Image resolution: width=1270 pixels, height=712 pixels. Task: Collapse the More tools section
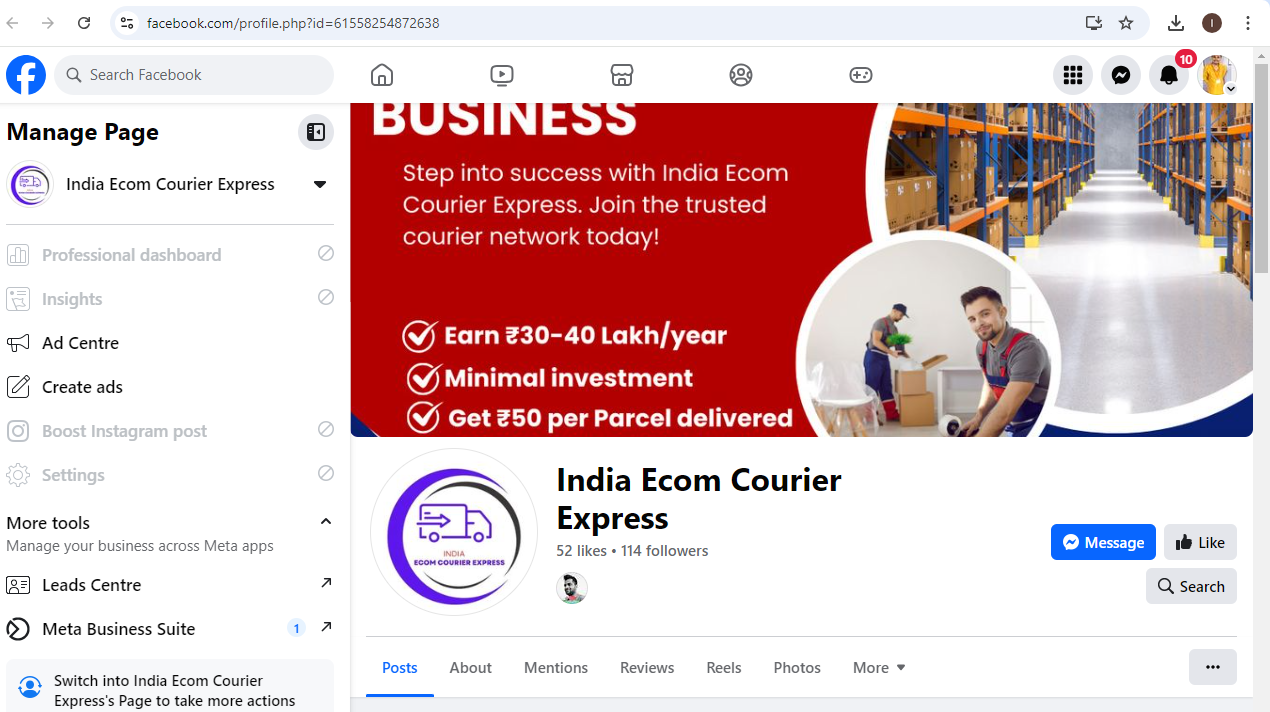click(325, 522)
